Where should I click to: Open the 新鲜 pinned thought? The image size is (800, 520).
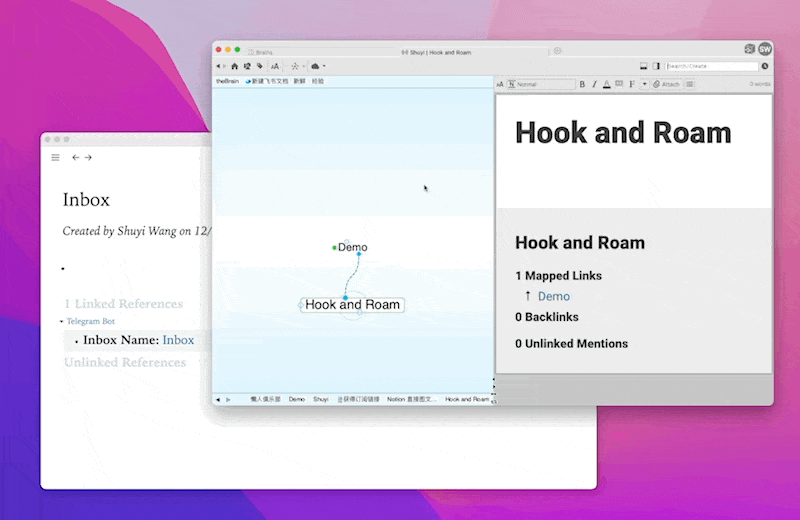point(299,81)
